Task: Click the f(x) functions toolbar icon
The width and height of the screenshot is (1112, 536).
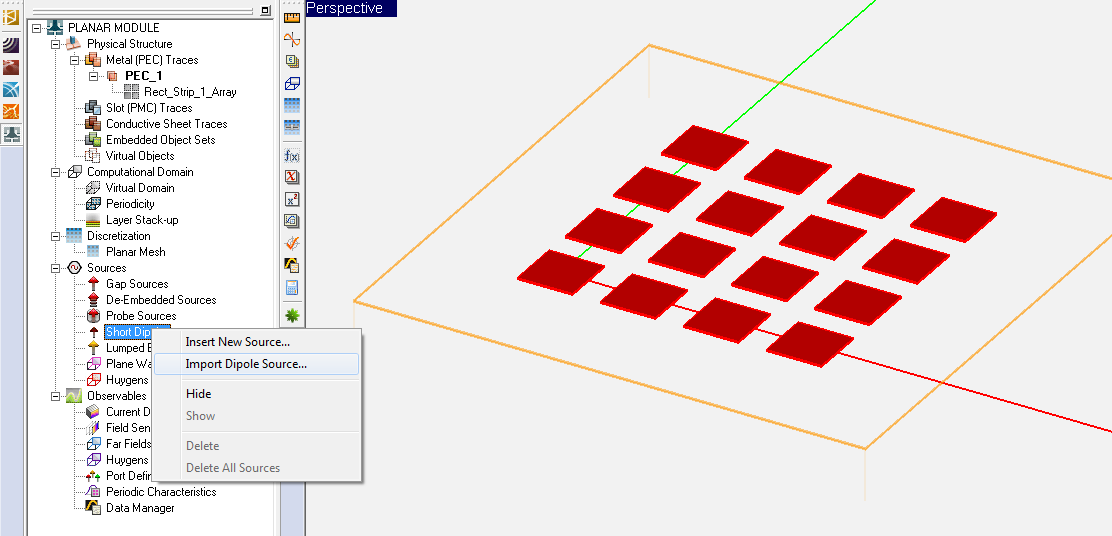Action: point(292,156)
